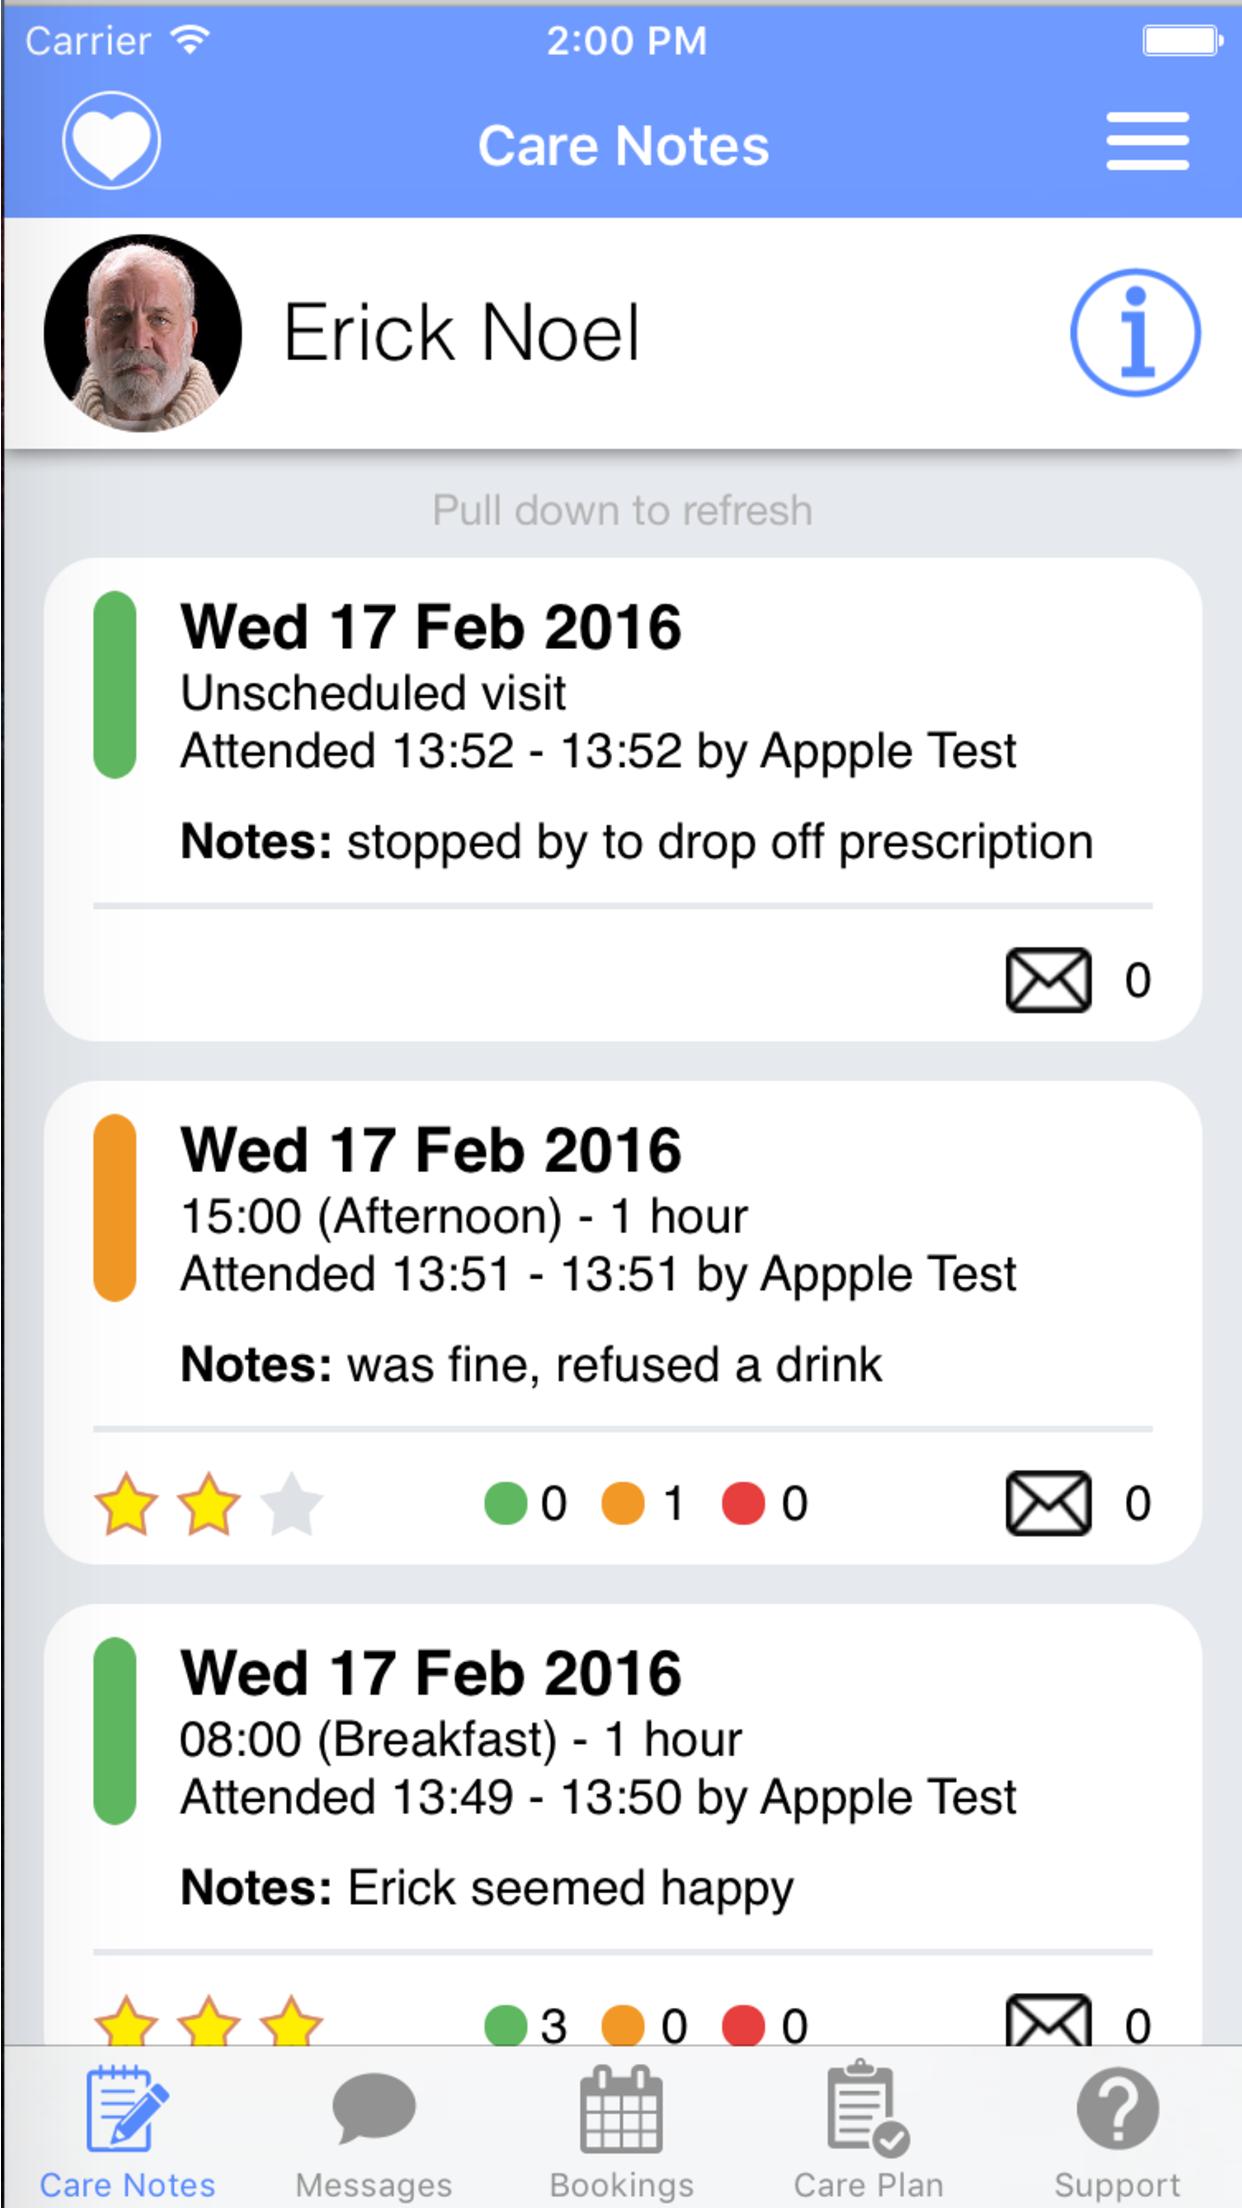Tap the grey third star on Afternoon note
Screen dimensions: 1242x2208
point(291,1503)
